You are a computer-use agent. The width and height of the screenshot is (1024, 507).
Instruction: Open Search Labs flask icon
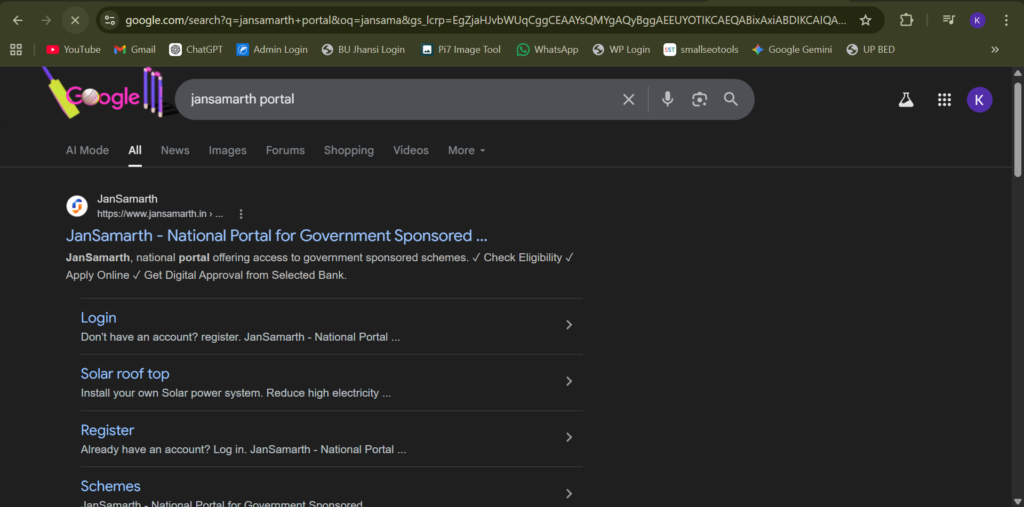[x=905, y=99]
